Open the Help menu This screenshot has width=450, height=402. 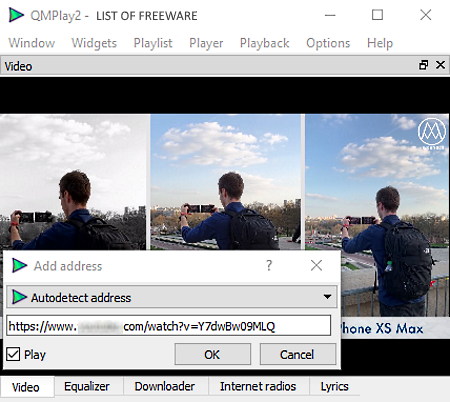tap(380, 43)
